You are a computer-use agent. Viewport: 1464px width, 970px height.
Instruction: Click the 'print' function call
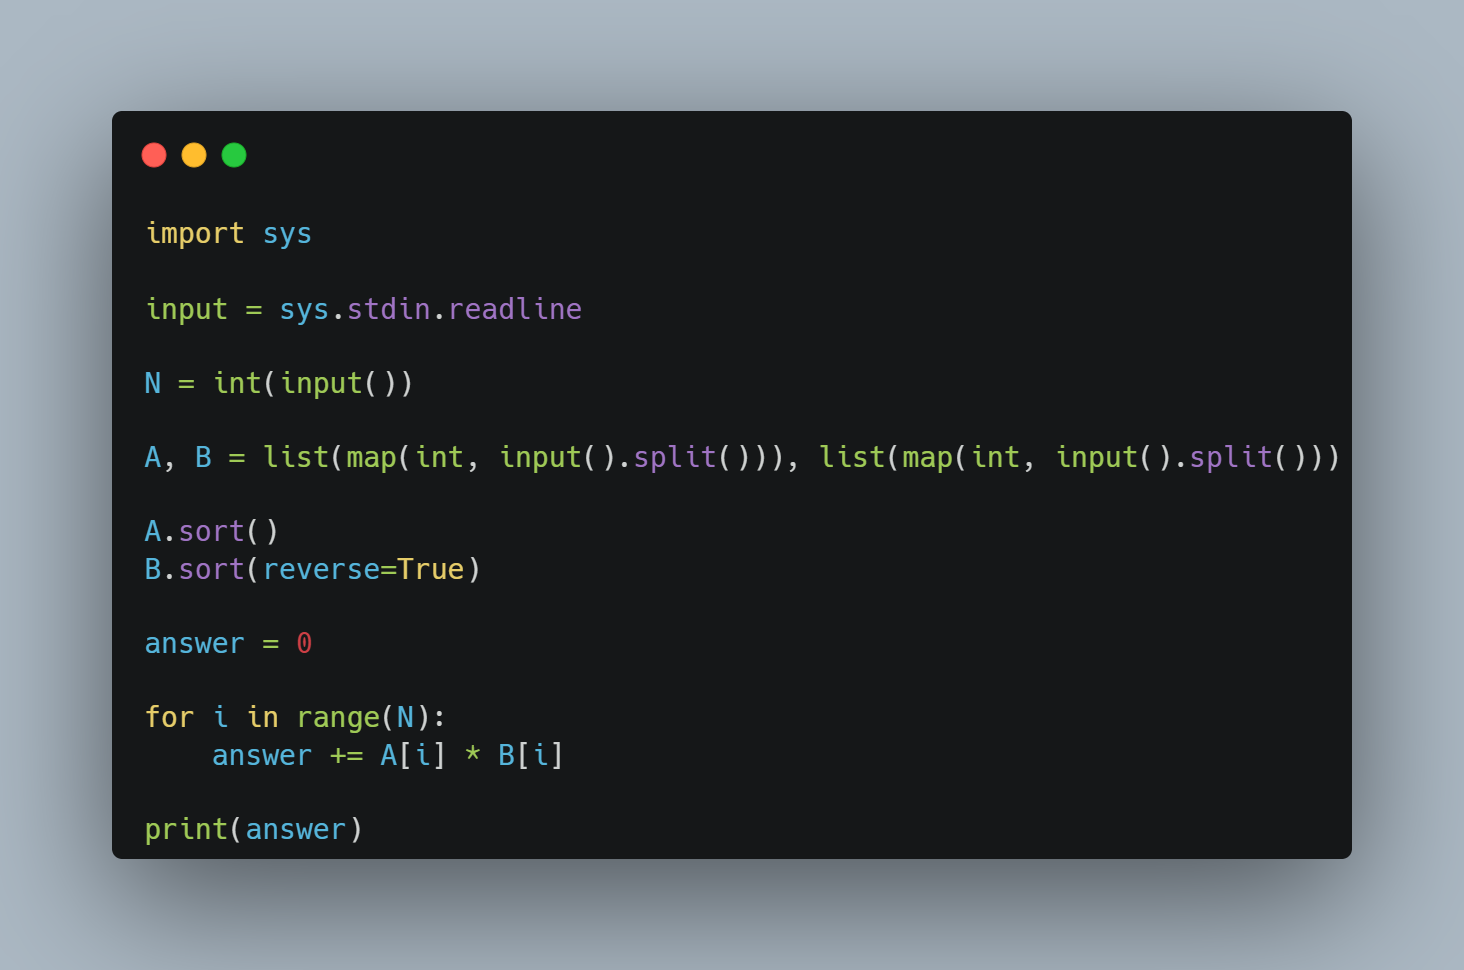(186, 830)
